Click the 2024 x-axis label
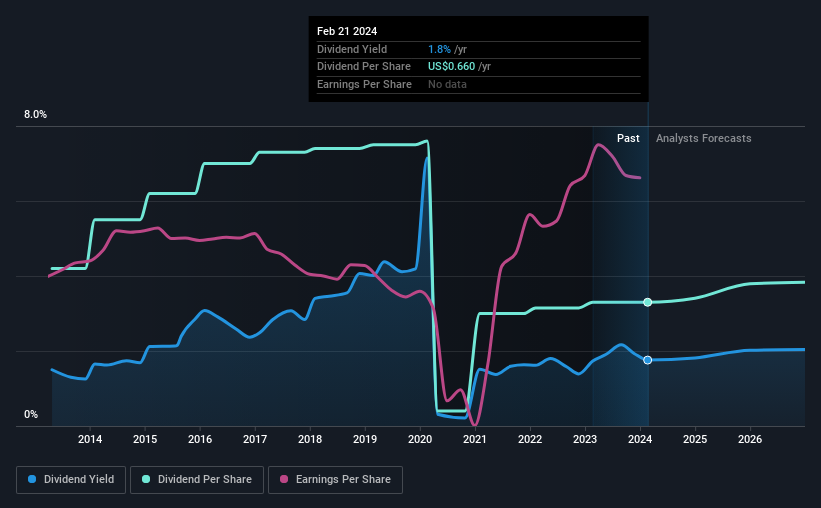Screen dimensions: 821x508 tap(640, 439)
